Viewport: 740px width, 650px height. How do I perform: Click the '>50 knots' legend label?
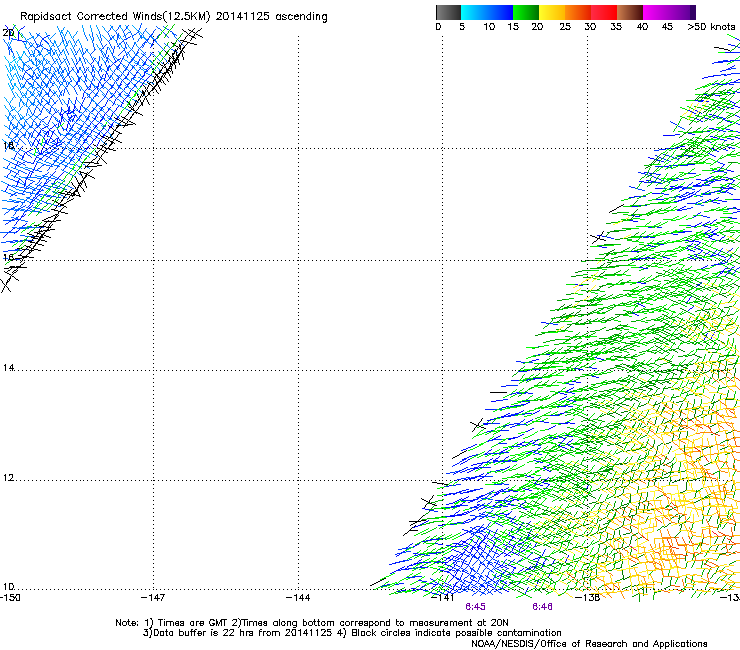711,27
